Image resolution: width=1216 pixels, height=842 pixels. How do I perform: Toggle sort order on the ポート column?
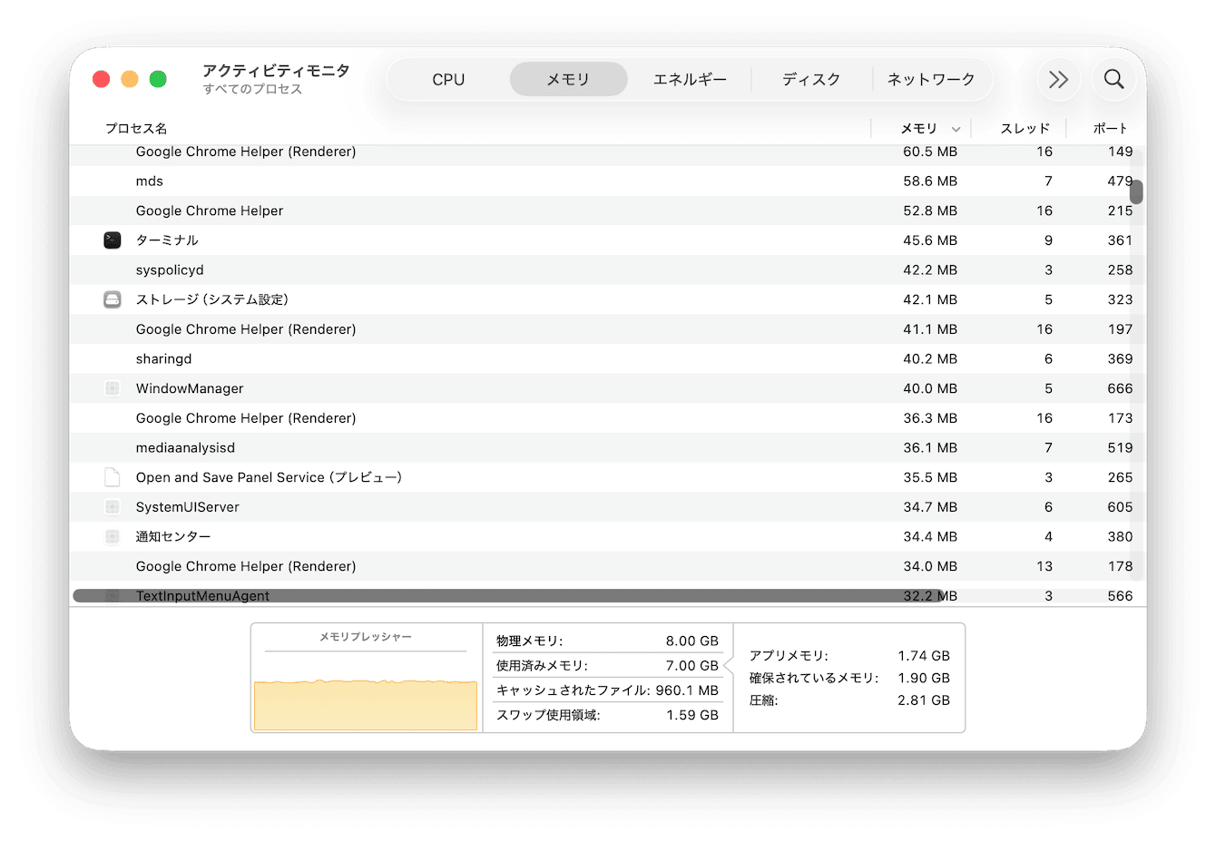[x=1110, y=128]
